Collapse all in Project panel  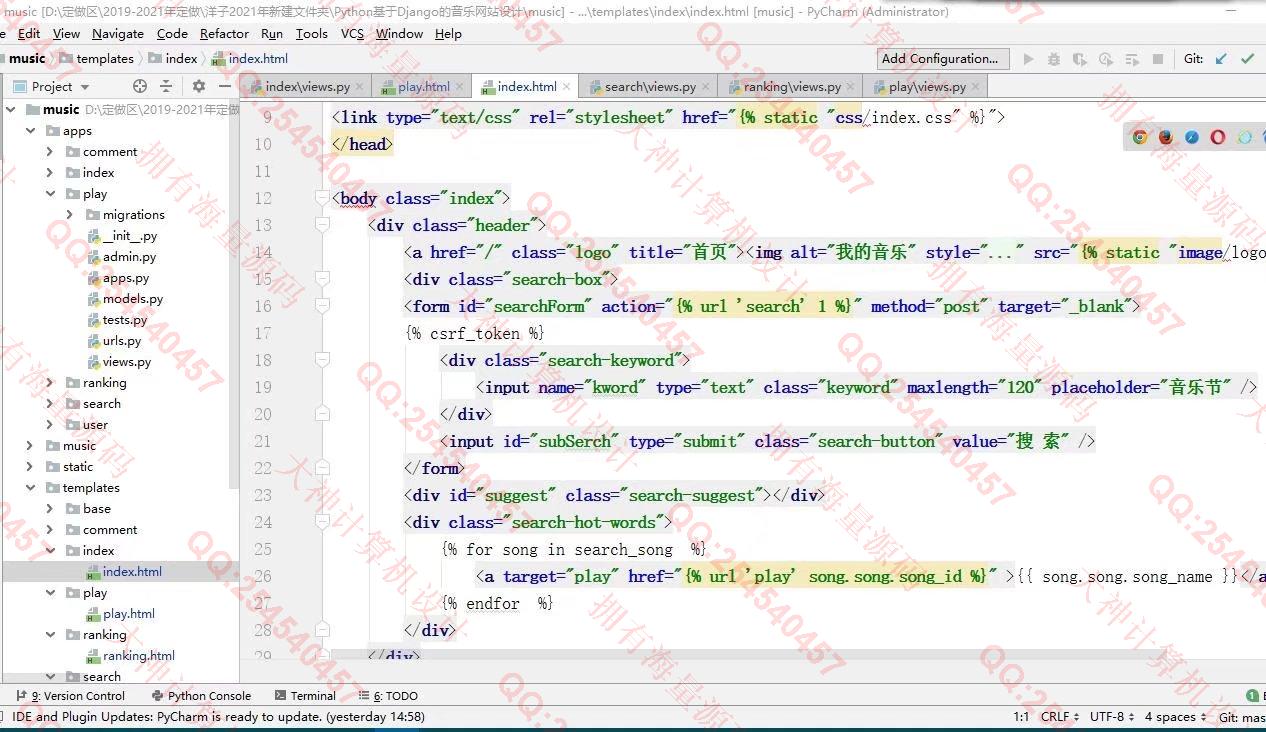(x=167, y=86)
